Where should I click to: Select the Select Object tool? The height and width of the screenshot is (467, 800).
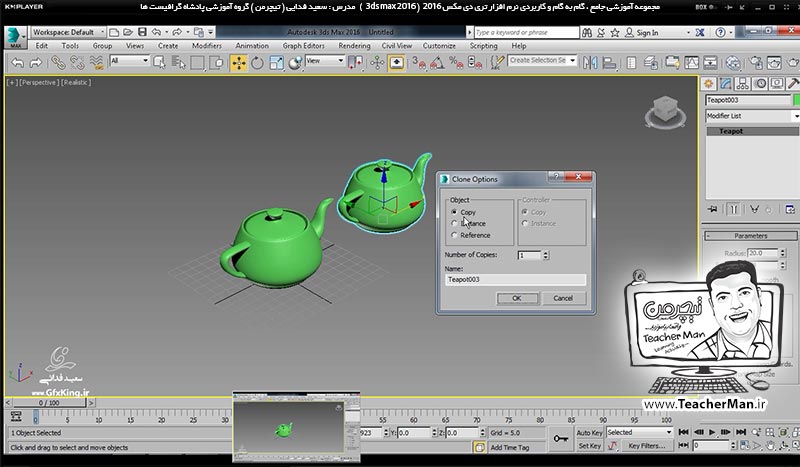pos(160,63)
